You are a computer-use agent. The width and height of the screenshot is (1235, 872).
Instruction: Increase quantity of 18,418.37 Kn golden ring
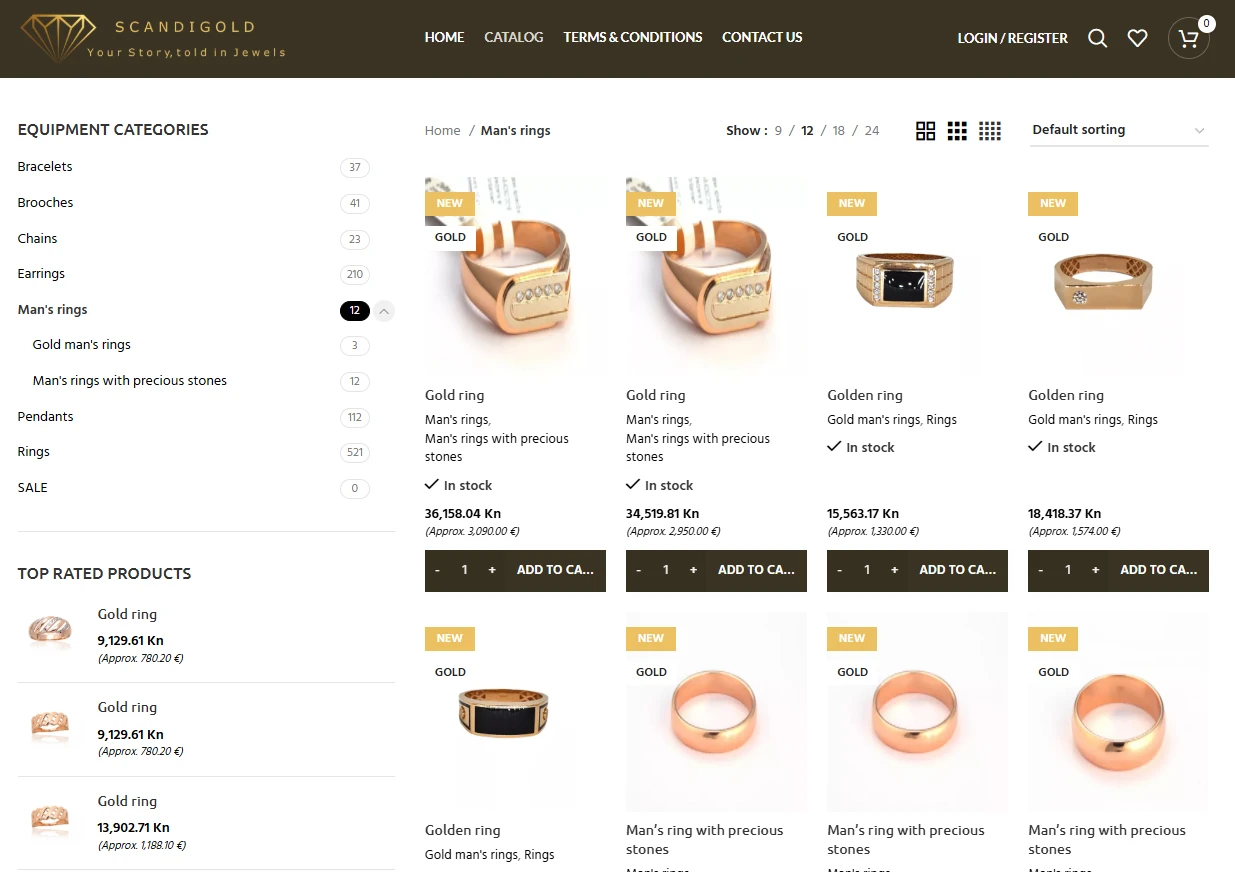pos(1095,570)
